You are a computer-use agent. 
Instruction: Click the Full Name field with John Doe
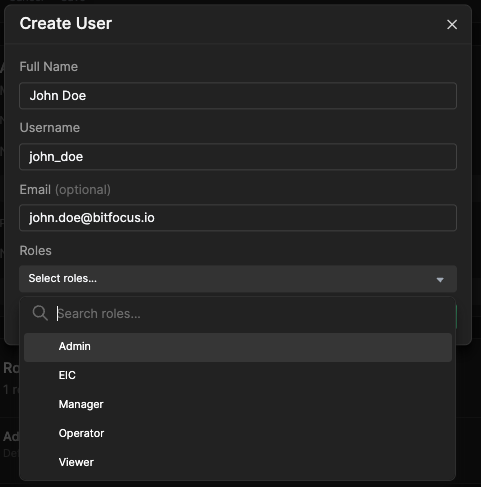tap(238, 96)
